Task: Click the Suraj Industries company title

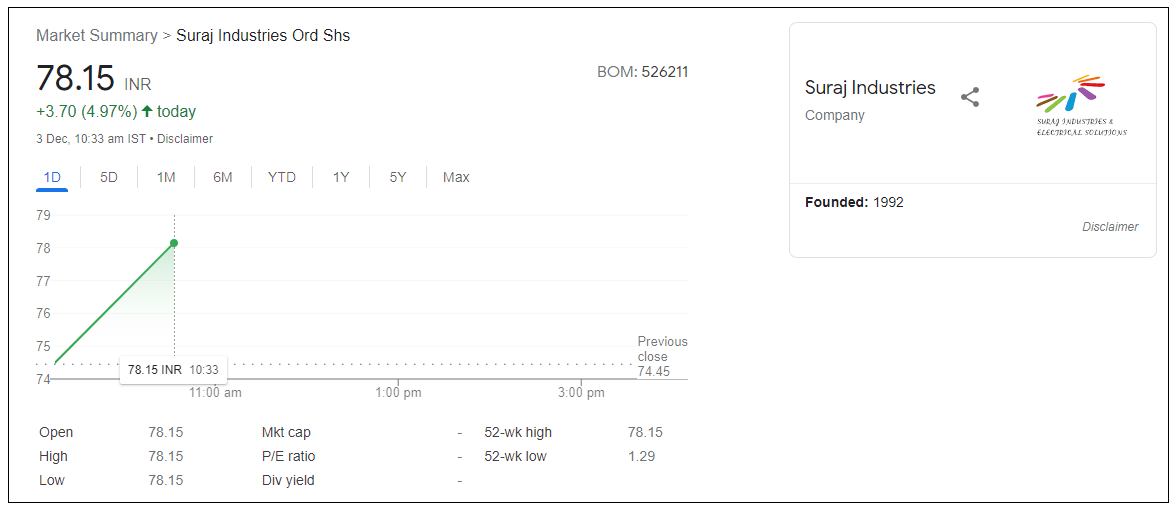Action: point(870,88)
